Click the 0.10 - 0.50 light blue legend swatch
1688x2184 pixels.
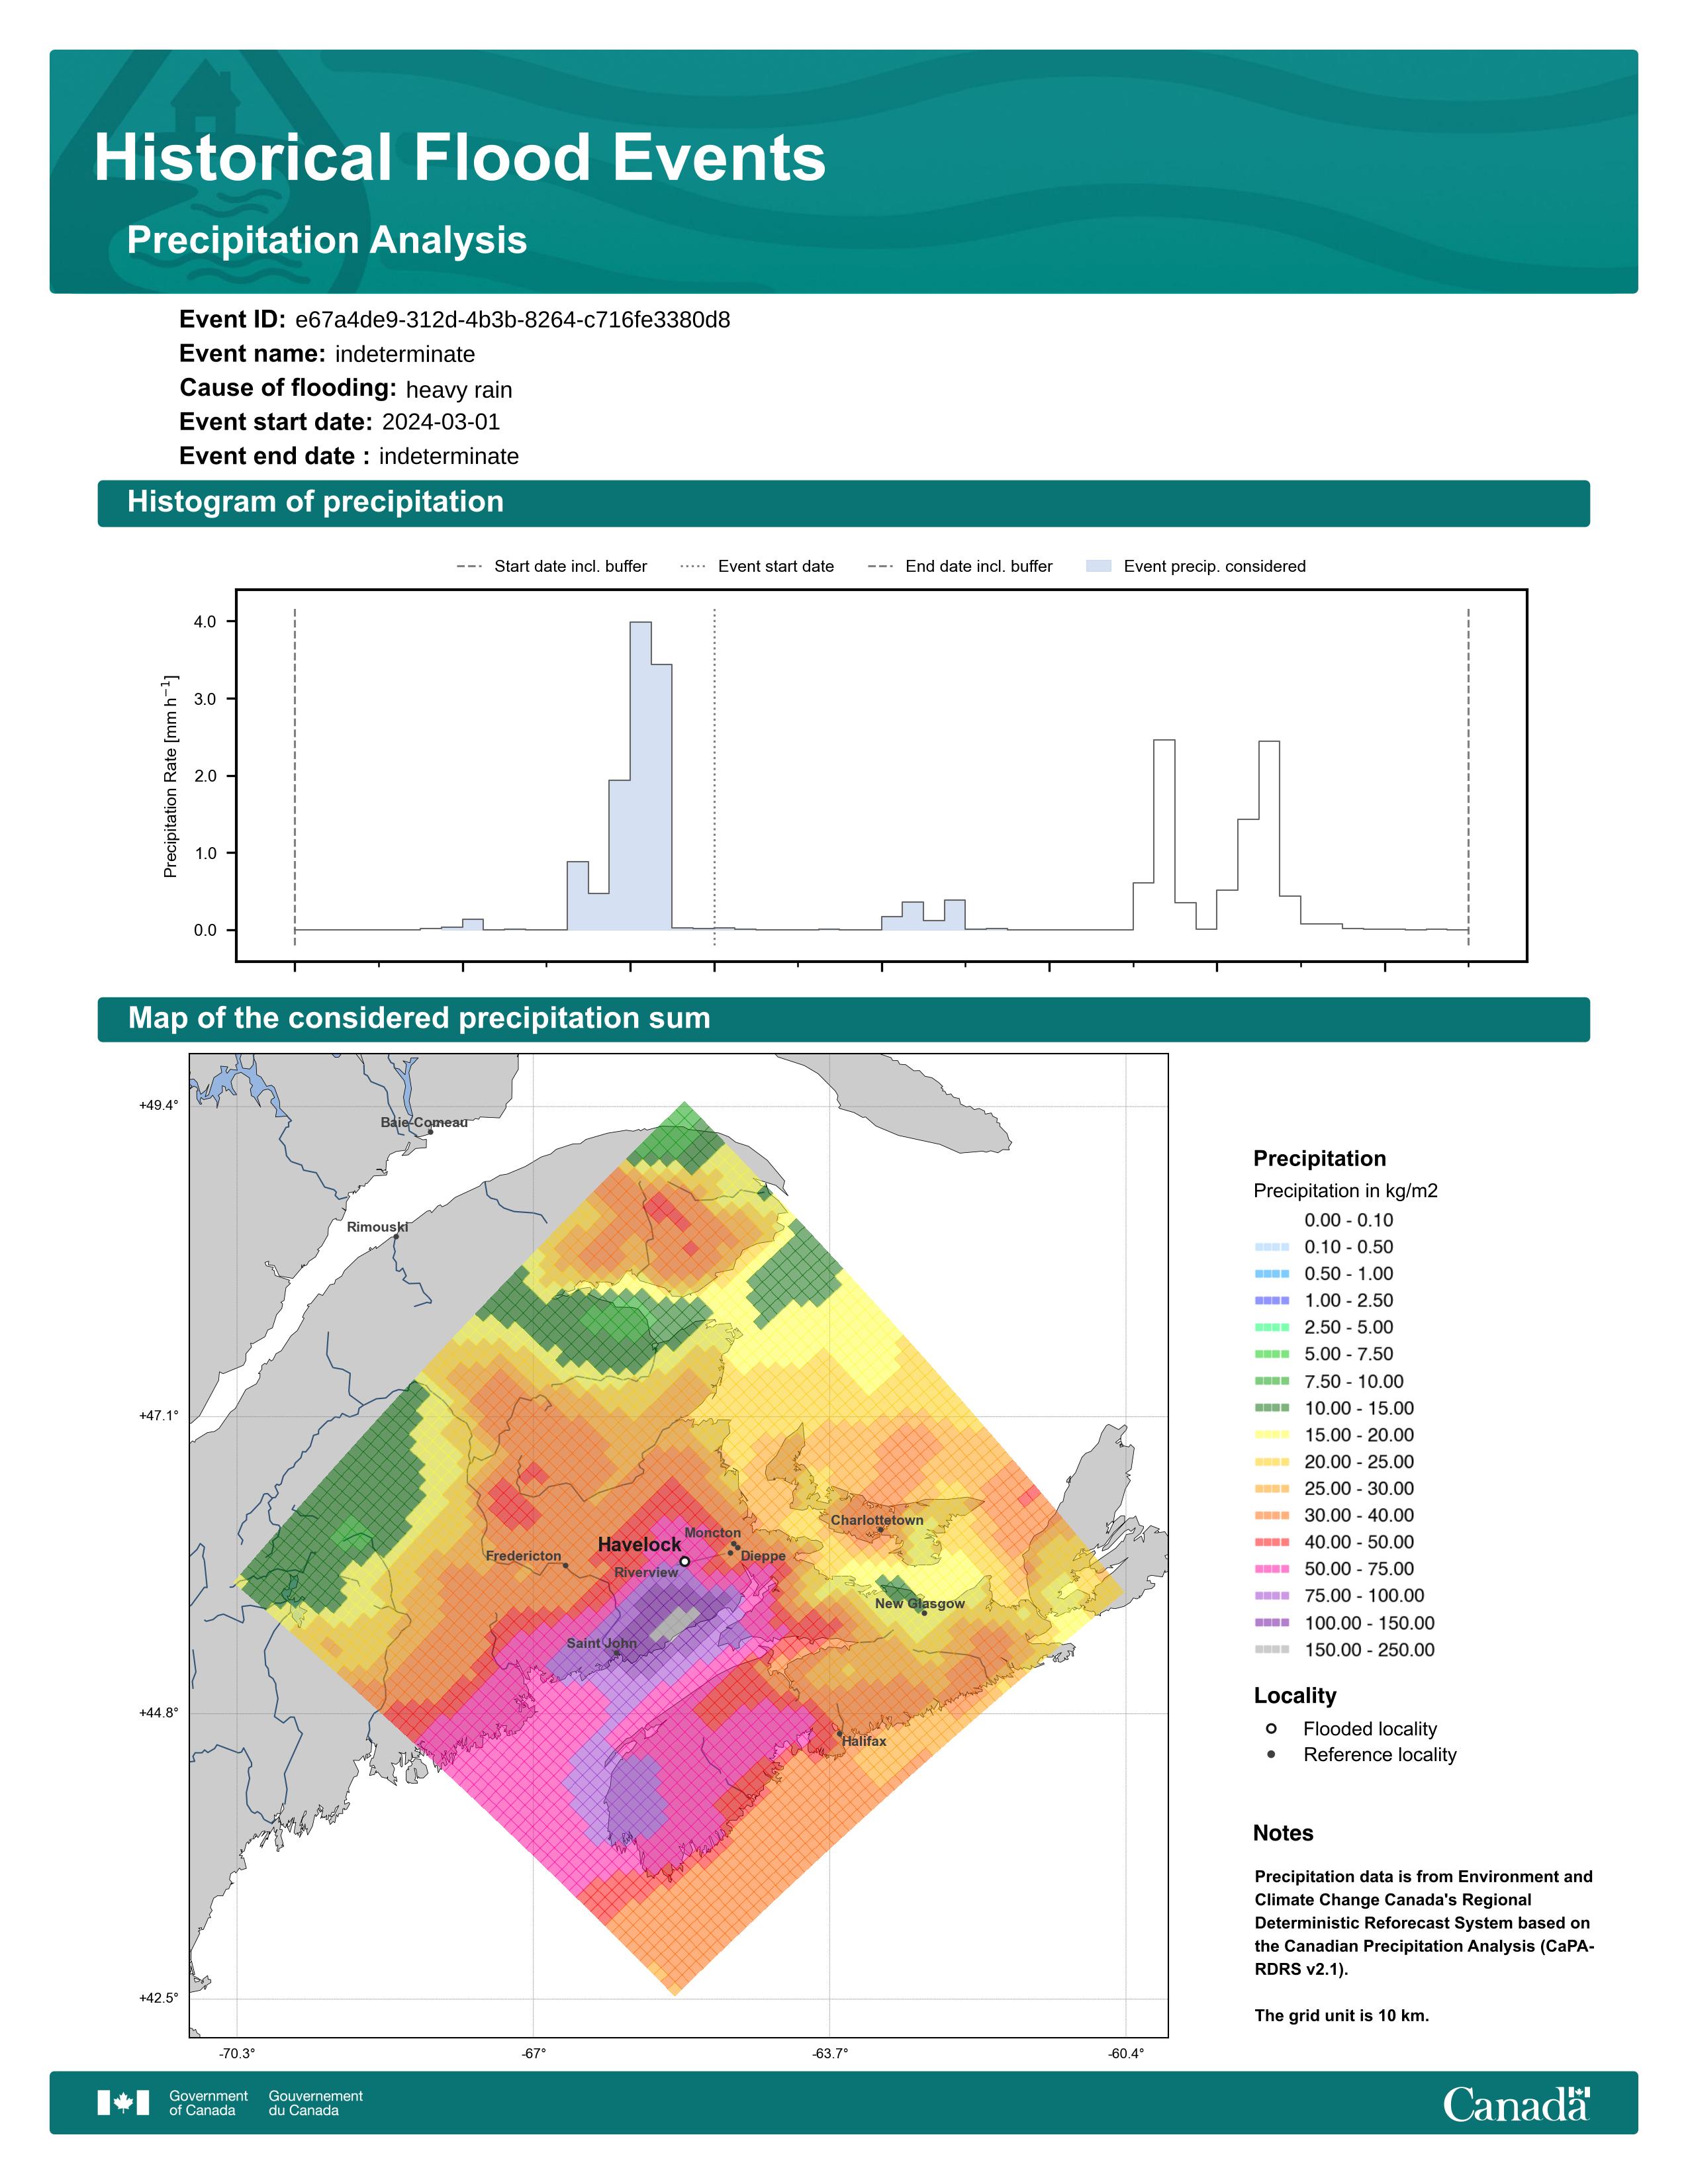point(1271,1246)
